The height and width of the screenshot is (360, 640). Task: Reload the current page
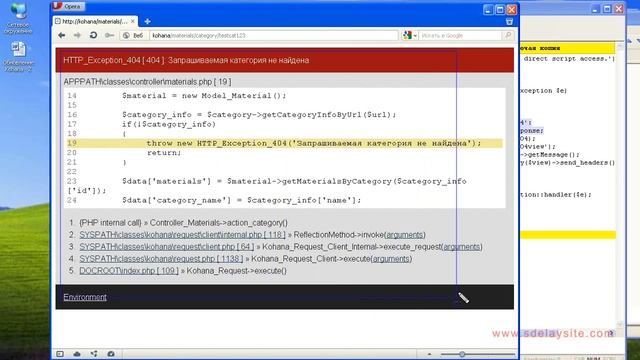pos(93,36)
